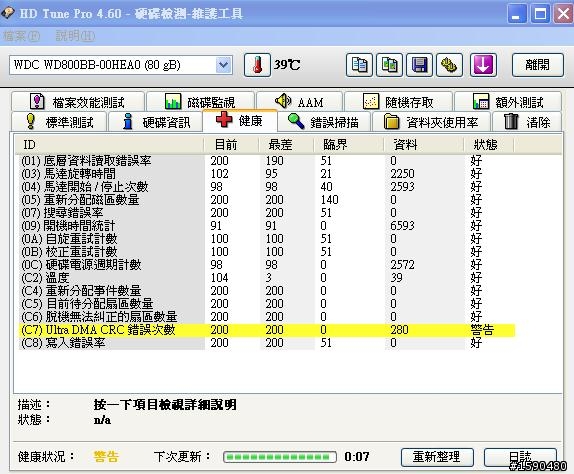Viewport: 574px width, 474px height.
Task: Click the copy screenshot toolbar icon
Action: (x=390, y=65)
